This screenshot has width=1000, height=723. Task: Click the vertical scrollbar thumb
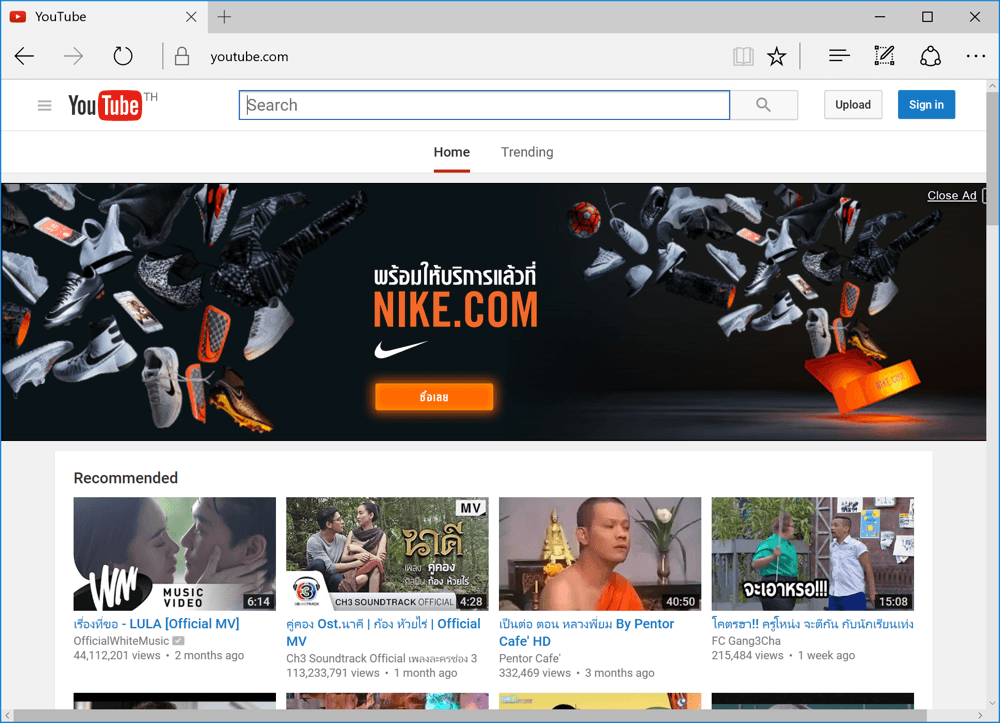(992, 158)
